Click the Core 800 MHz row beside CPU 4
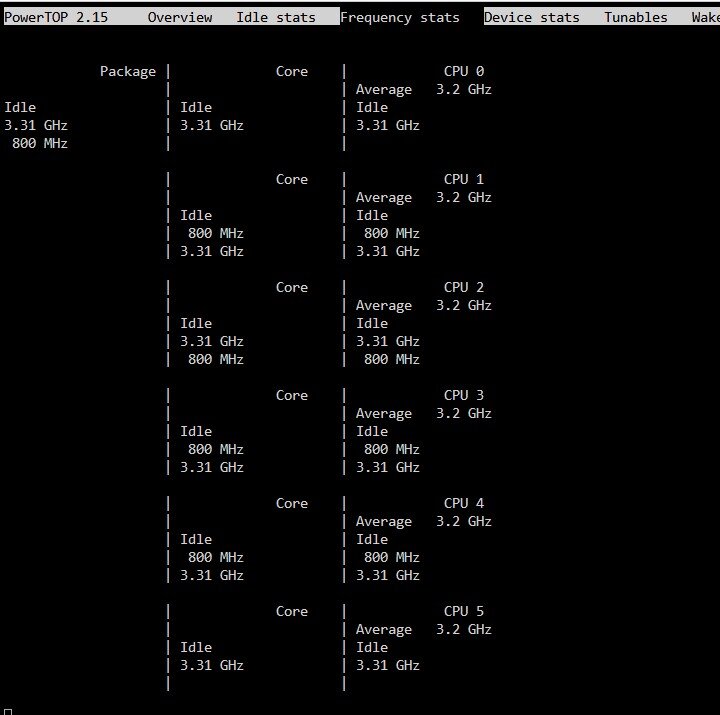This screenshot has height=715, width=720. tap(216, 557)
